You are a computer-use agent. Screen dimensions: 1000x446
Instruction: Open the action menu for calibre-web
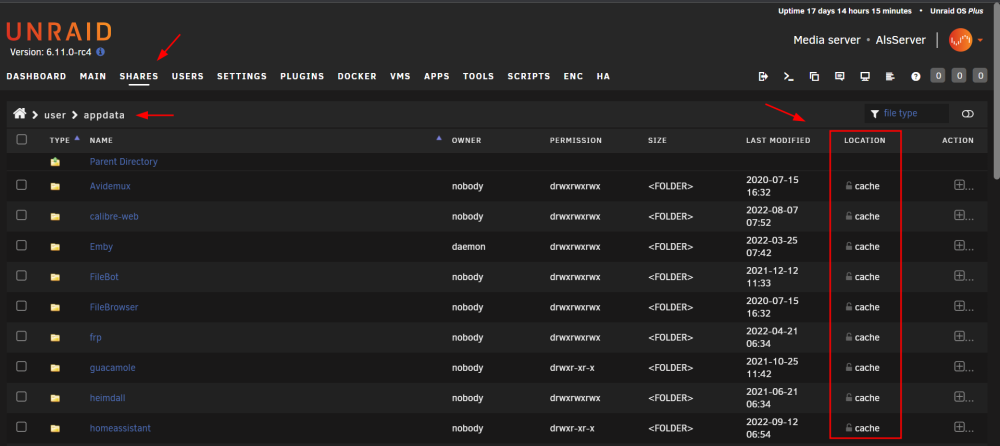[964, 216]
